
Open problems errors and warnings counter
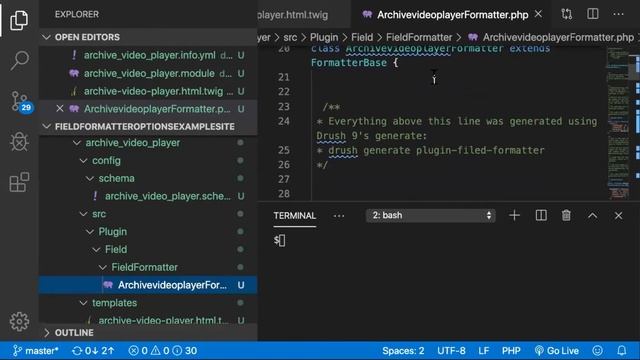tap(162, 351)
